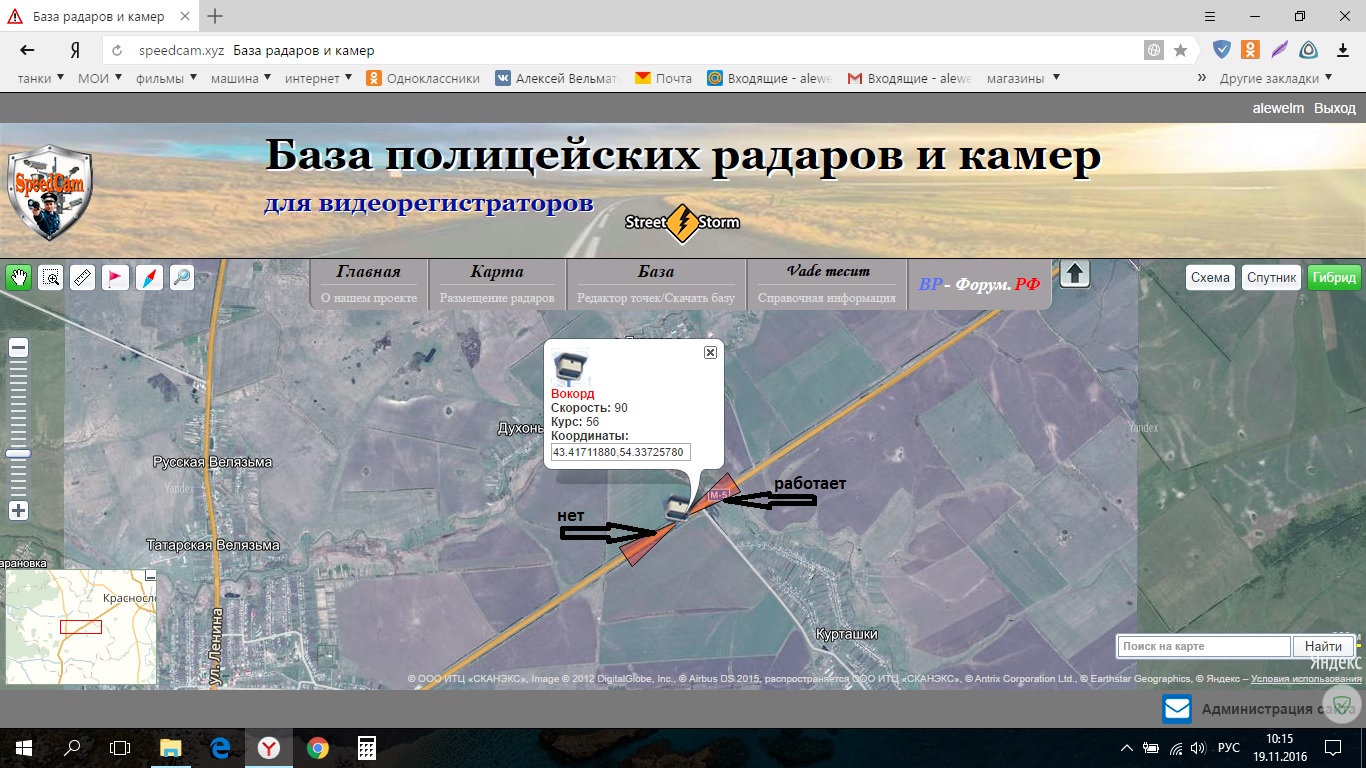Enable the Гибрид map layer
The height and width of the screenshot is (768, 1366).
pos(1334,278)
